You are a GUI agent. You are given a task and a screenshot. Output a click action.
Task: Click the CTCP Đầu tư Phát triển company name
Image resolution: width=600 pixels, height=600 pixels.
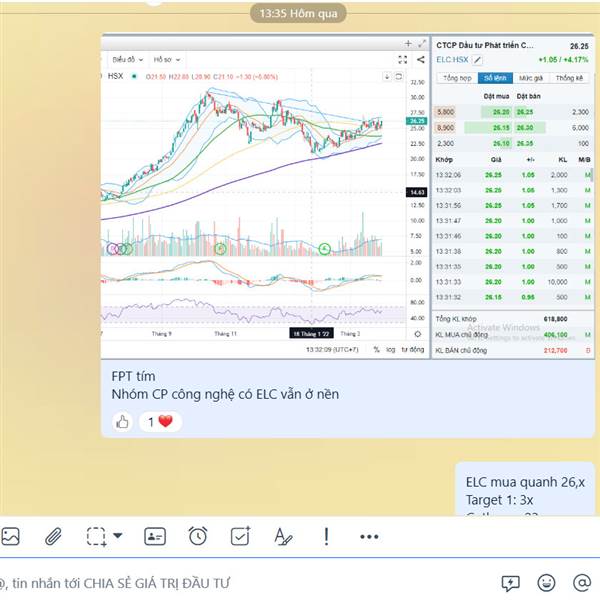(x=485, y=45)
